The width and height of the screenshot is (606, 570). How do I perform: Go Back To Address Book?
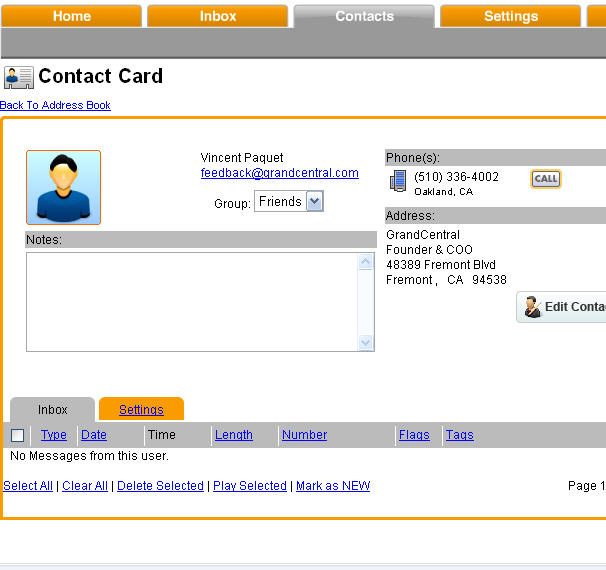55,105
